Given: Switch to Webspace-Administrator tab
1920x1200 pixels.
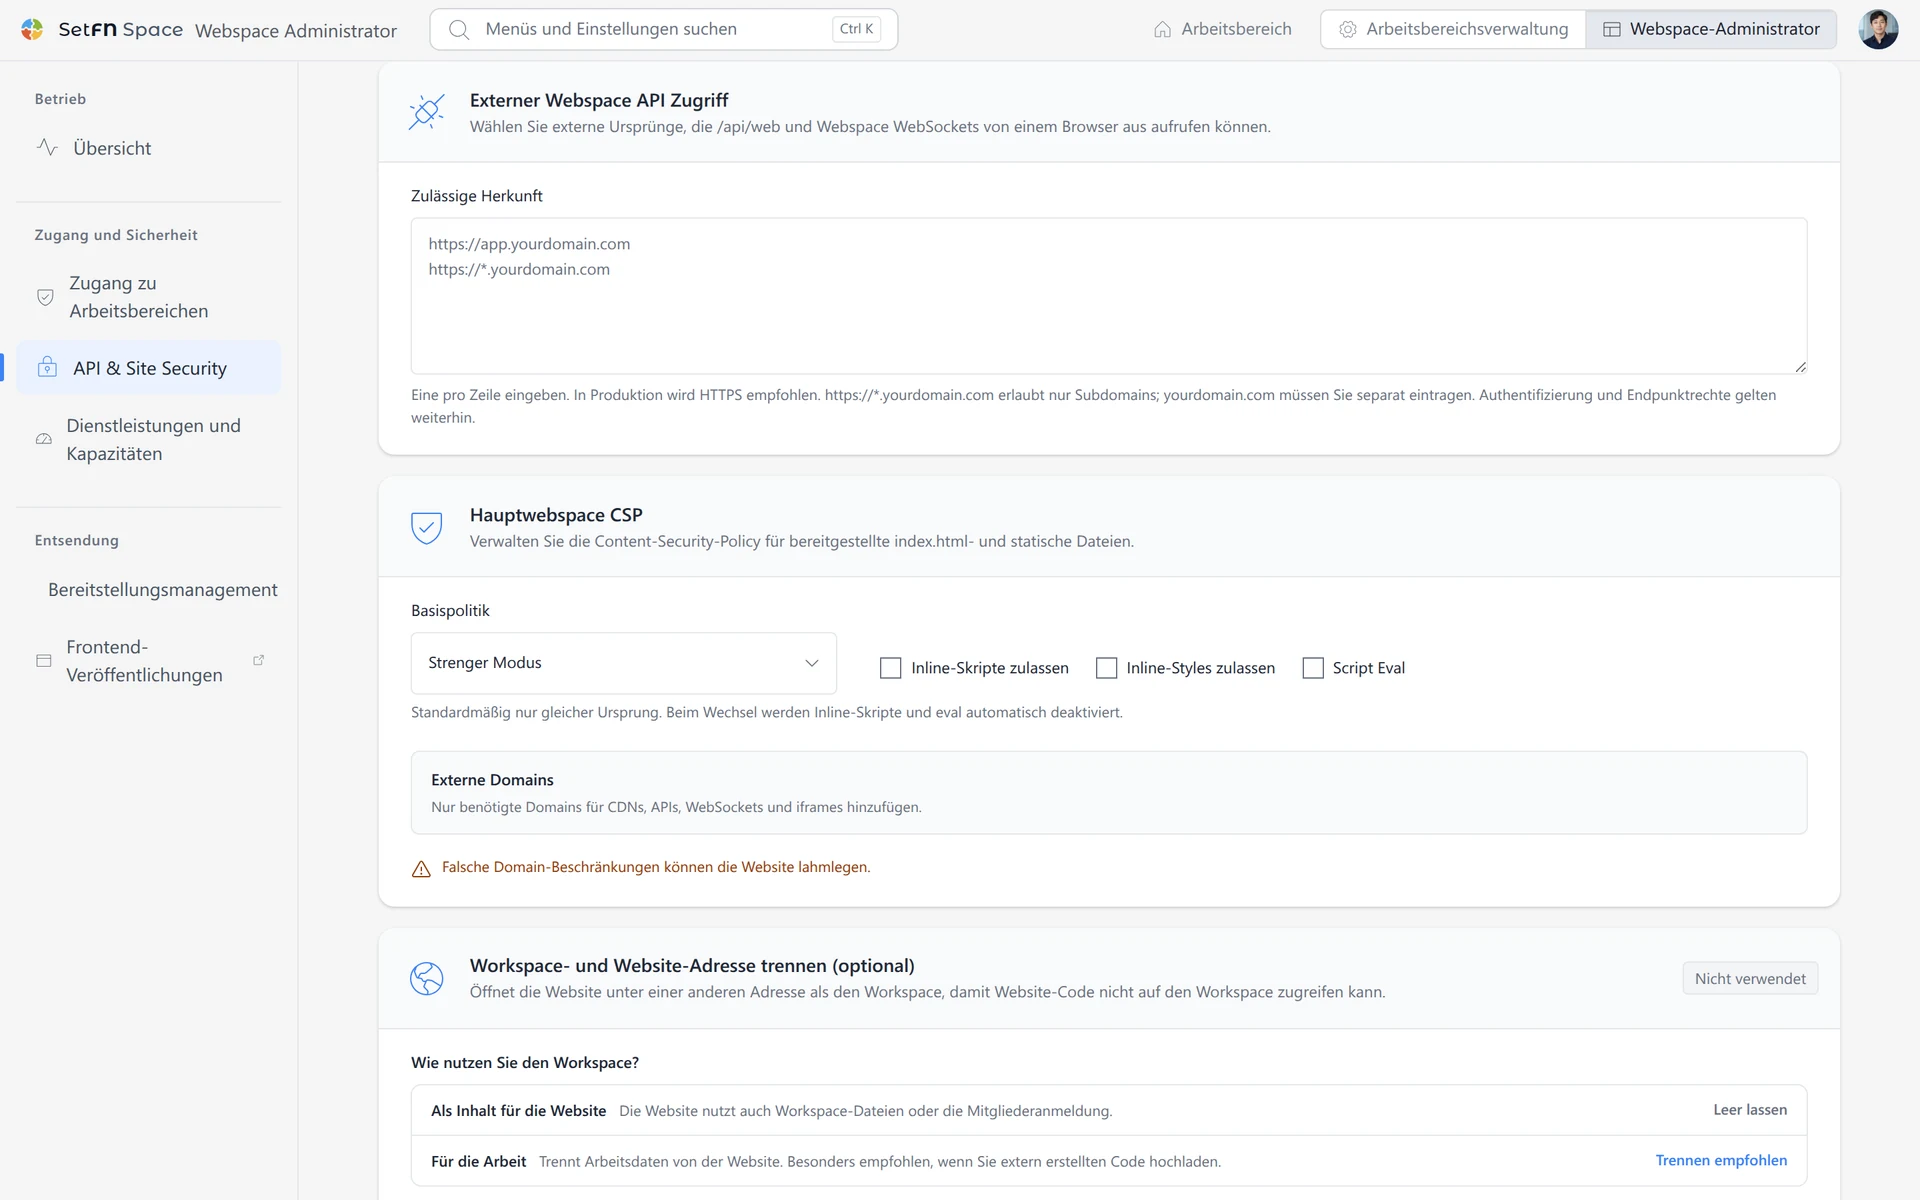Looking at the screenshot, I should [x=1711, y=30].
